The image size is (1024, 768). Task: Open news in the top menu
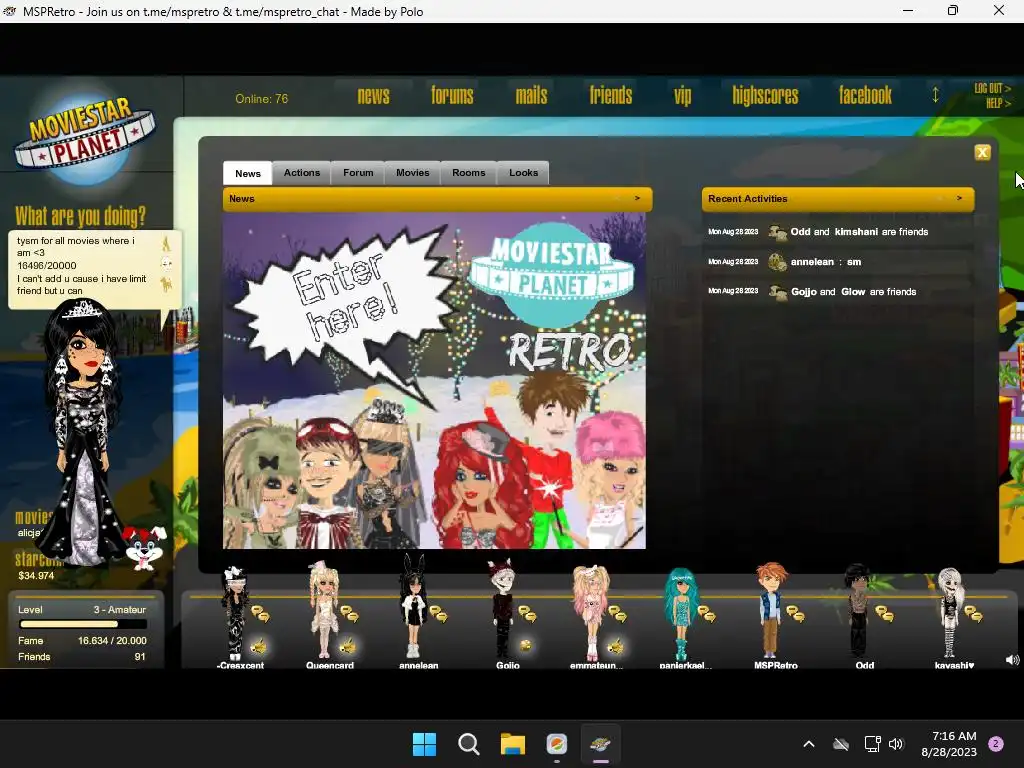pos(374,95)
